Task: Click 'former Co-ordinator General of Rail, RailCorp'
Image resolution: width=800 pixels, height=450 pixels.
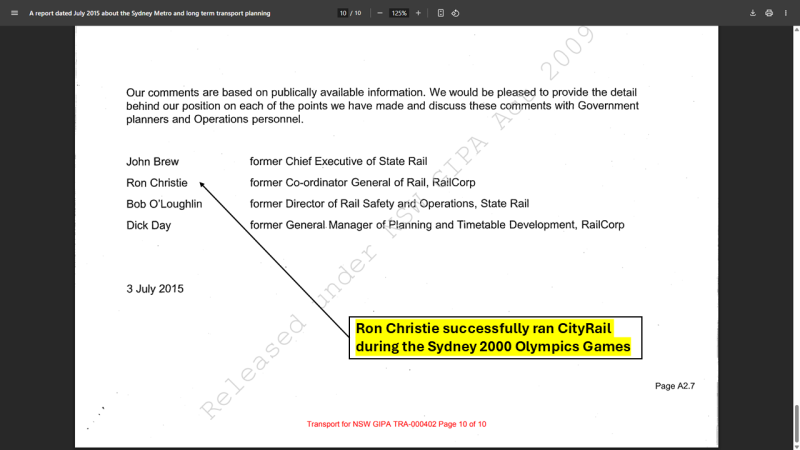Action: click(x=362, y=182)
